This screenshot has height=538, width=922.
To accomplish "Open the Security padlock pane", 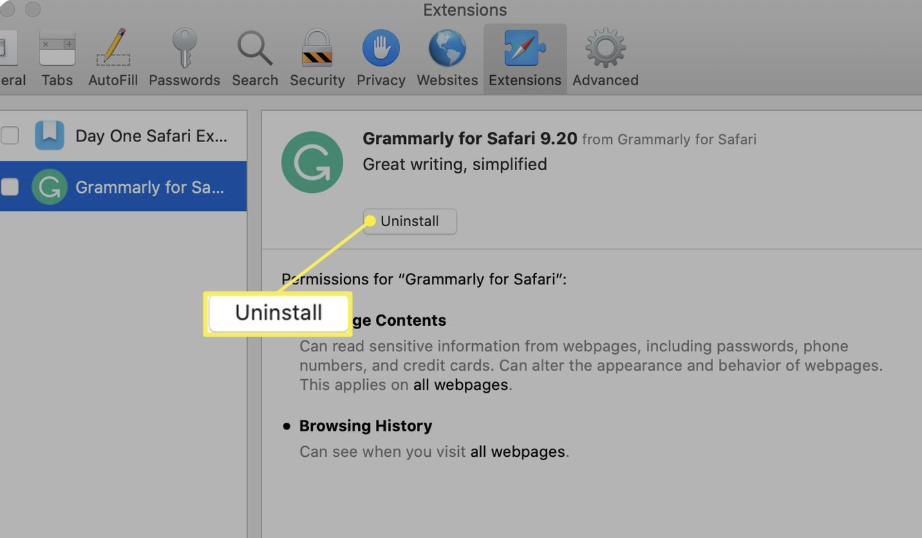I will 317,59.
